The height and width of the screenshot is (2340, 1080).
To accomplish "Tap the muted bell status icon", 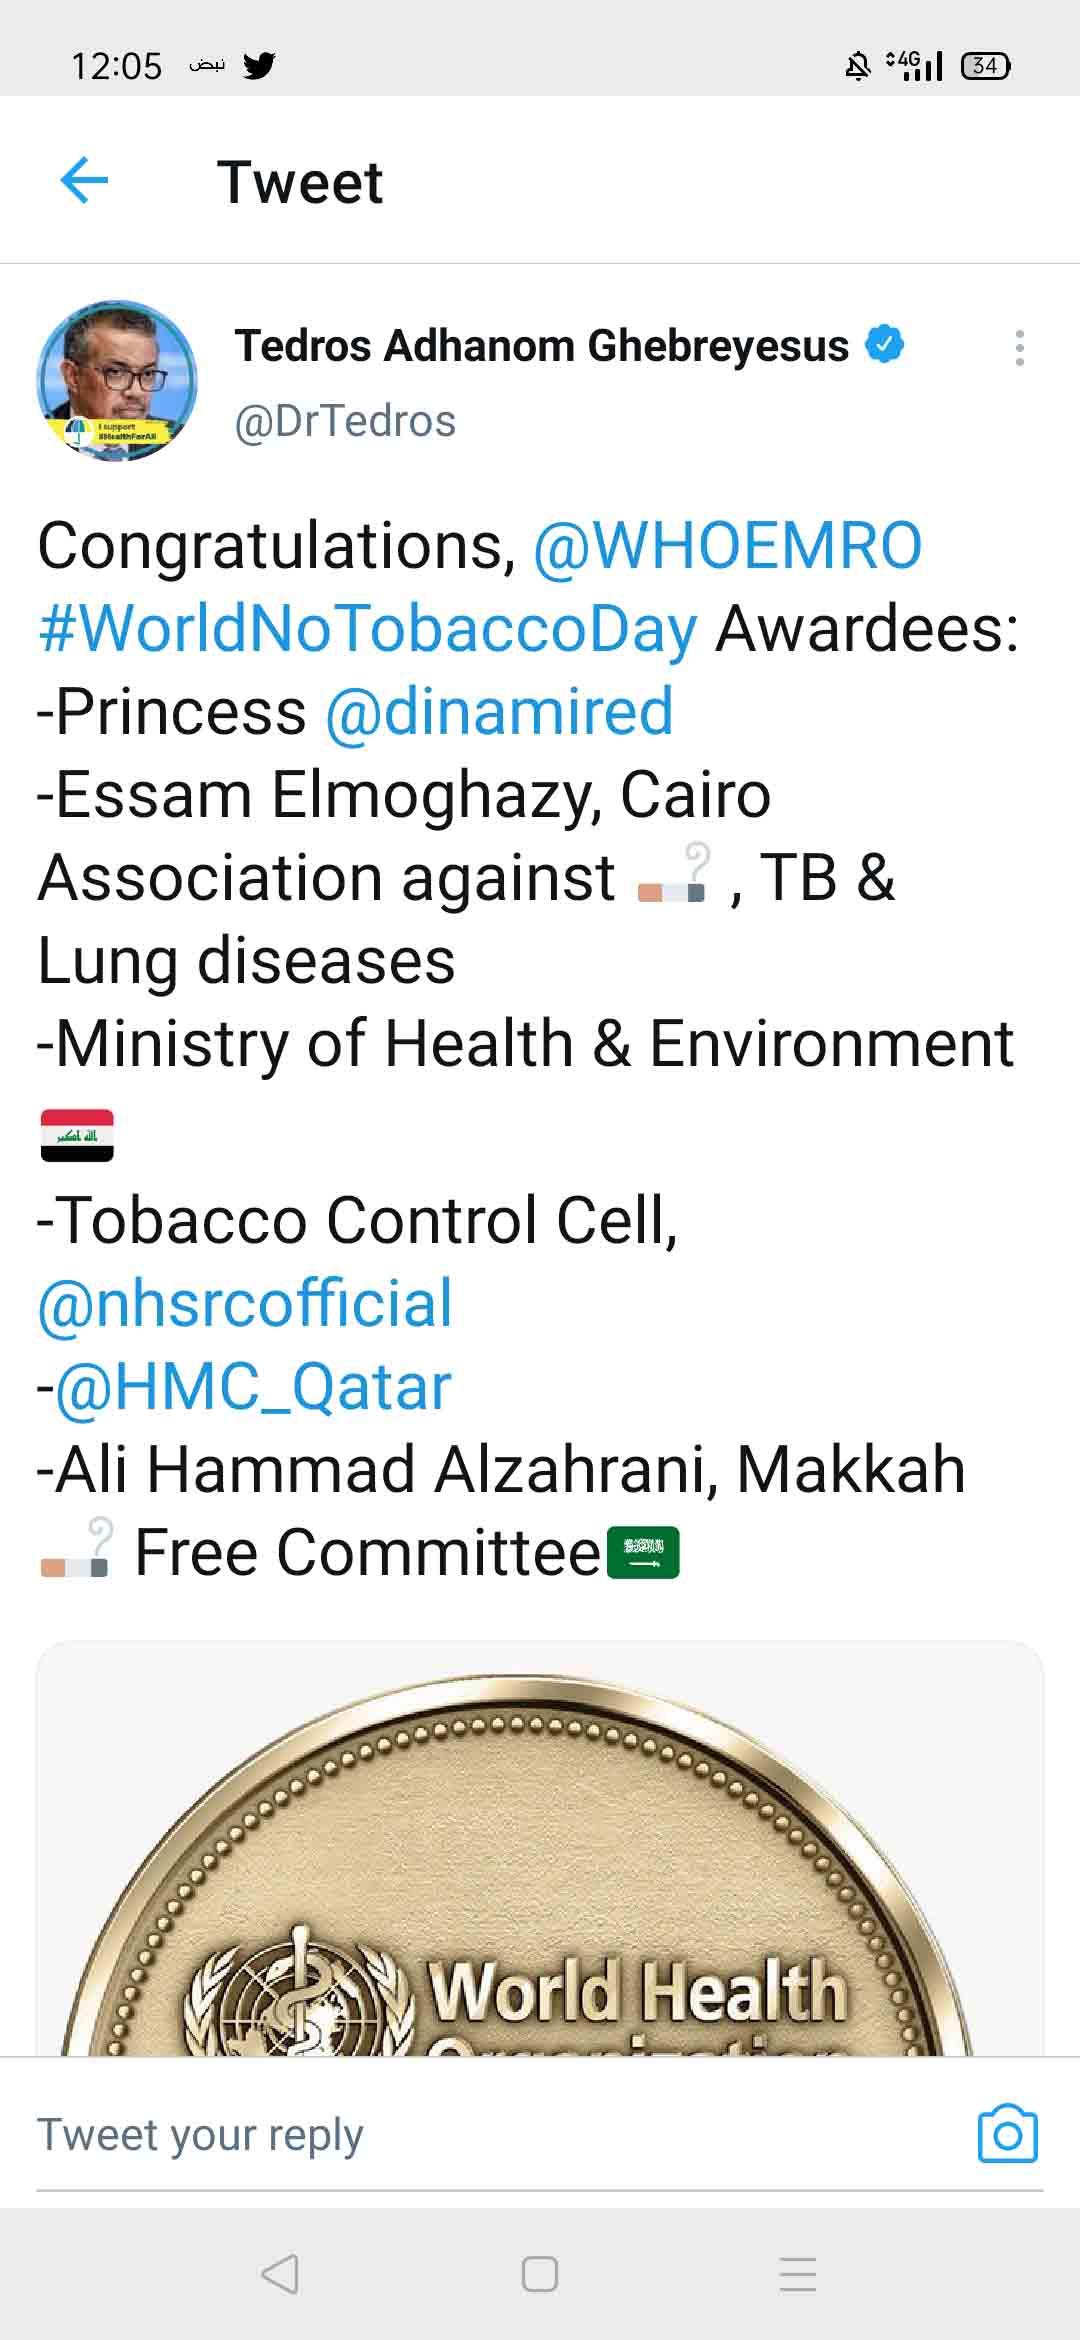I will 857,66.
